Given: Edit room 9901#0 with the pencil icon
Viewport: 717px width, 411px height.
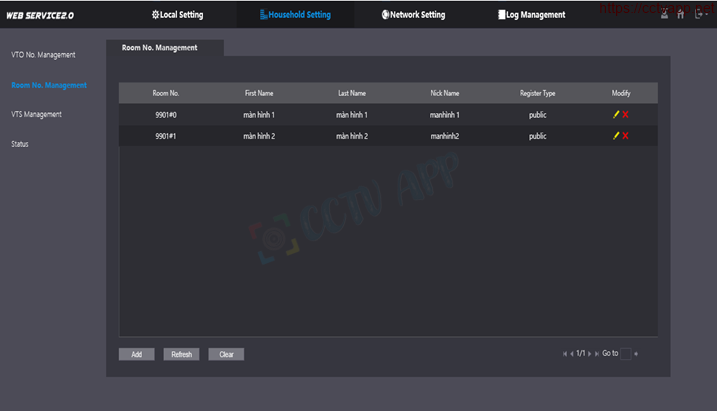Looking at the screenshot, I should point(617,115).
